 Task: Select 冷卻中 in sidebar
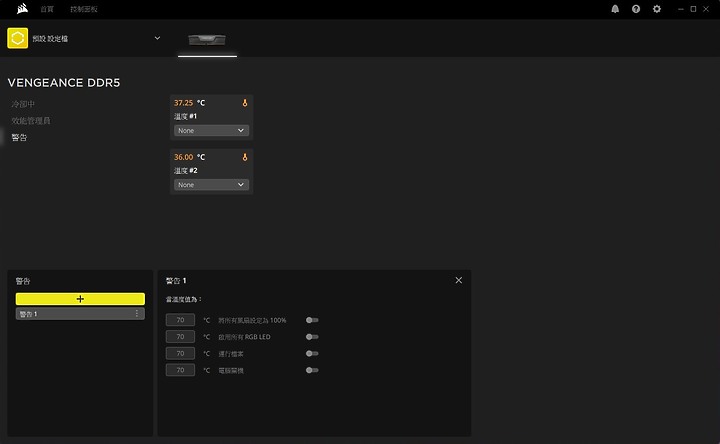tap(23, 104)
